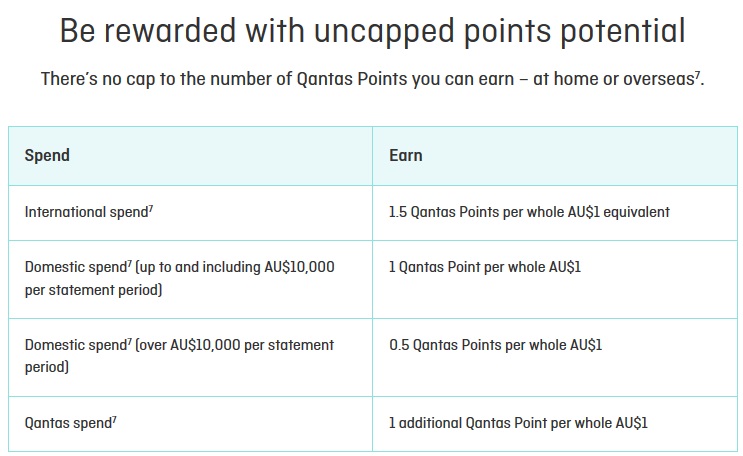This screenshot has width=743, height=456.
Task: Select the 'Domestic spend (over AU$10,000)' cell
Action: [179, 355]
